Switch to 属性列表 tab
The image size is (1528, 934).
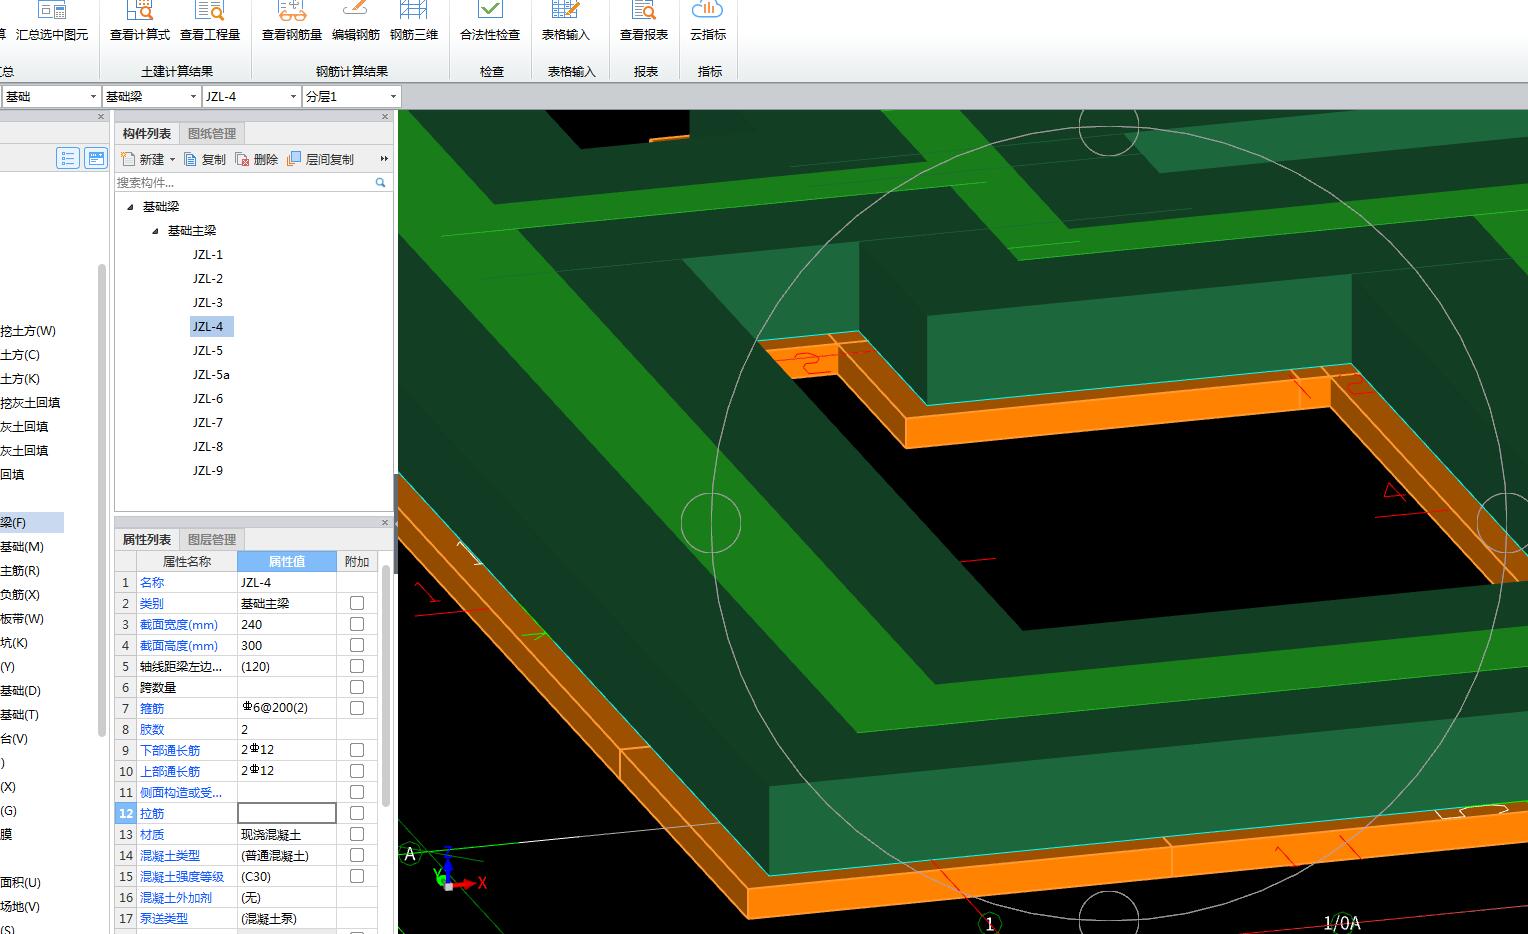[147, 540]
